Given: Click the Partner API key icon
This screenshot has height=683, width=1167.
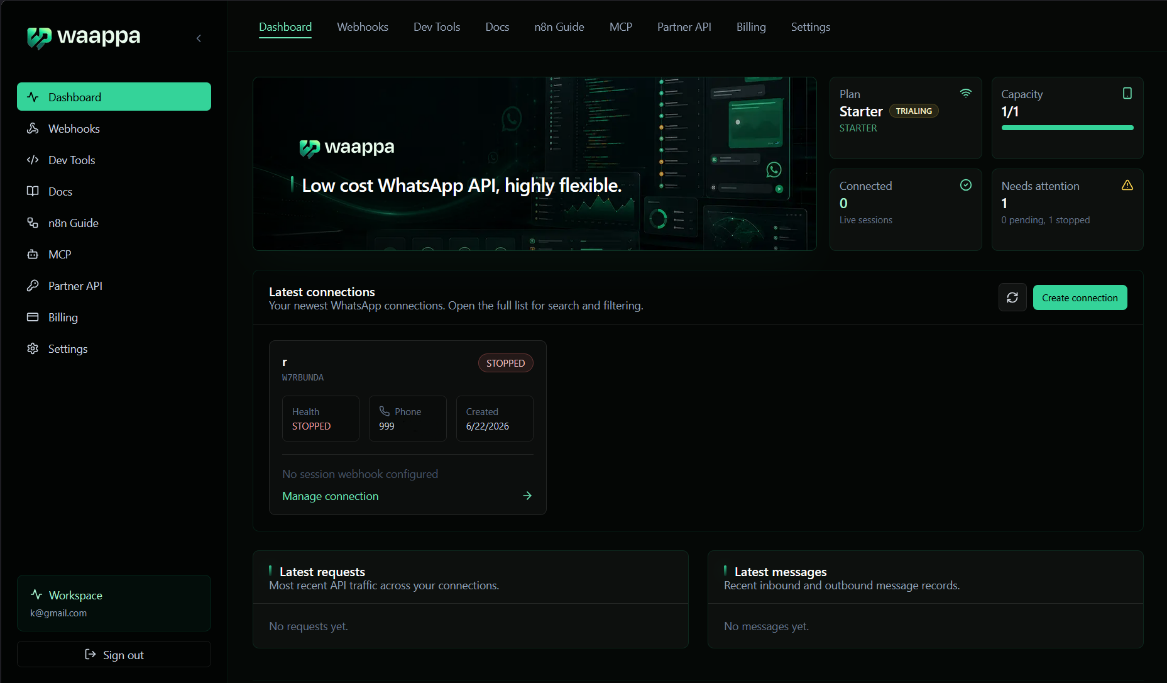Looking at the screenshot, I should (33, 286).
